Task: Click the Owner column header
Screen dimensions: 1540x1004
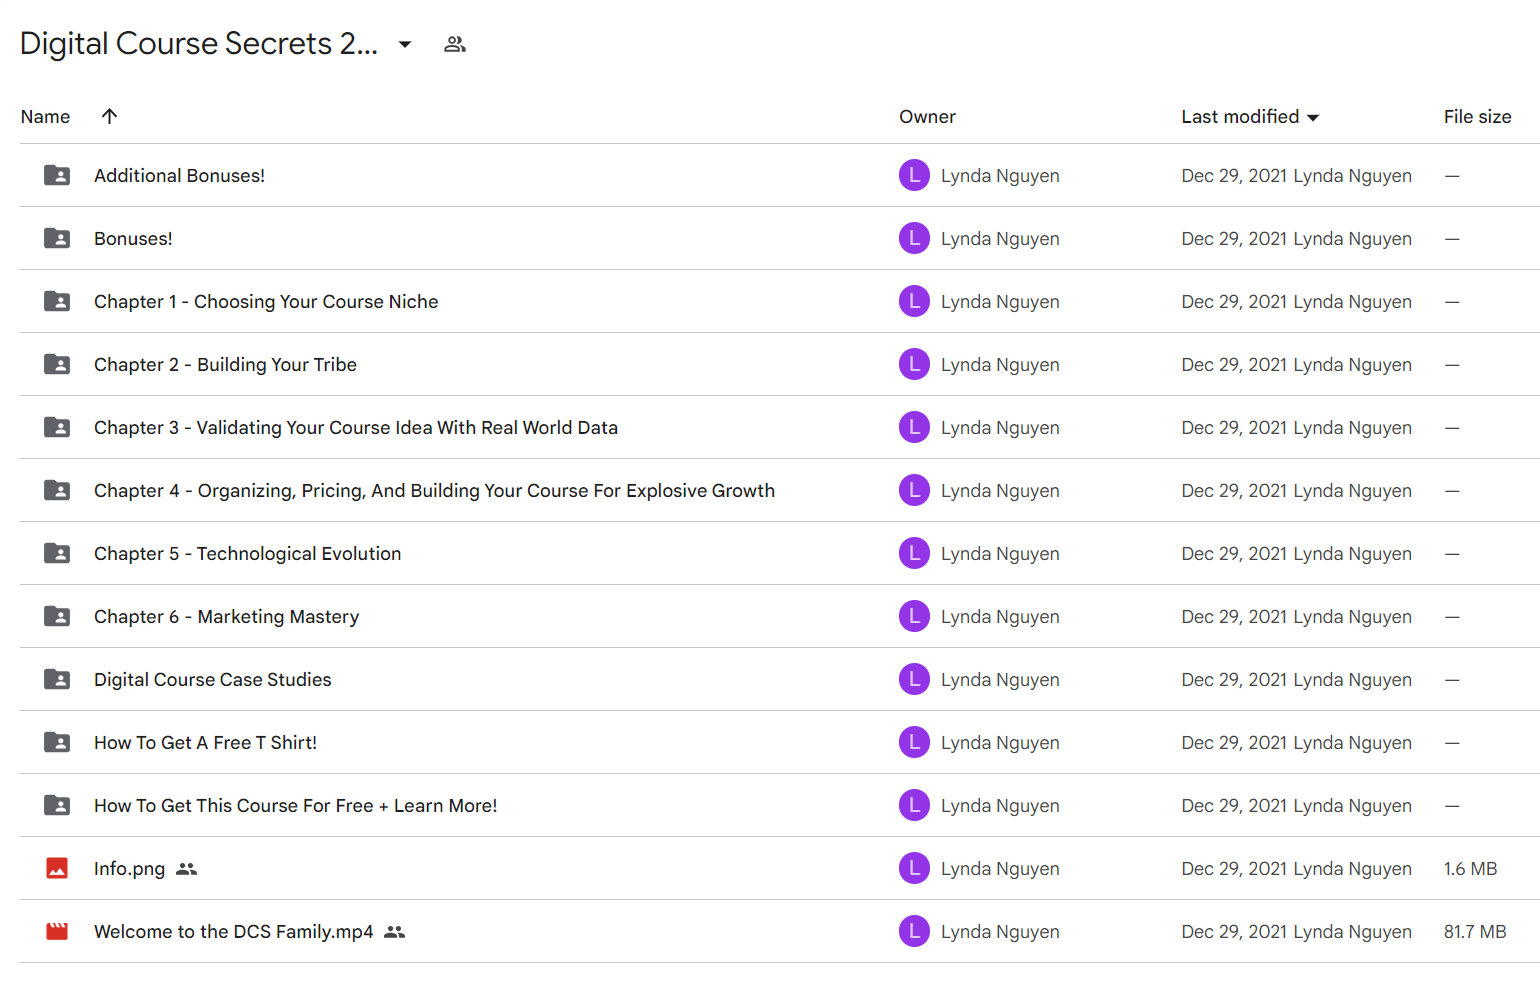Action: pos(927,117)
